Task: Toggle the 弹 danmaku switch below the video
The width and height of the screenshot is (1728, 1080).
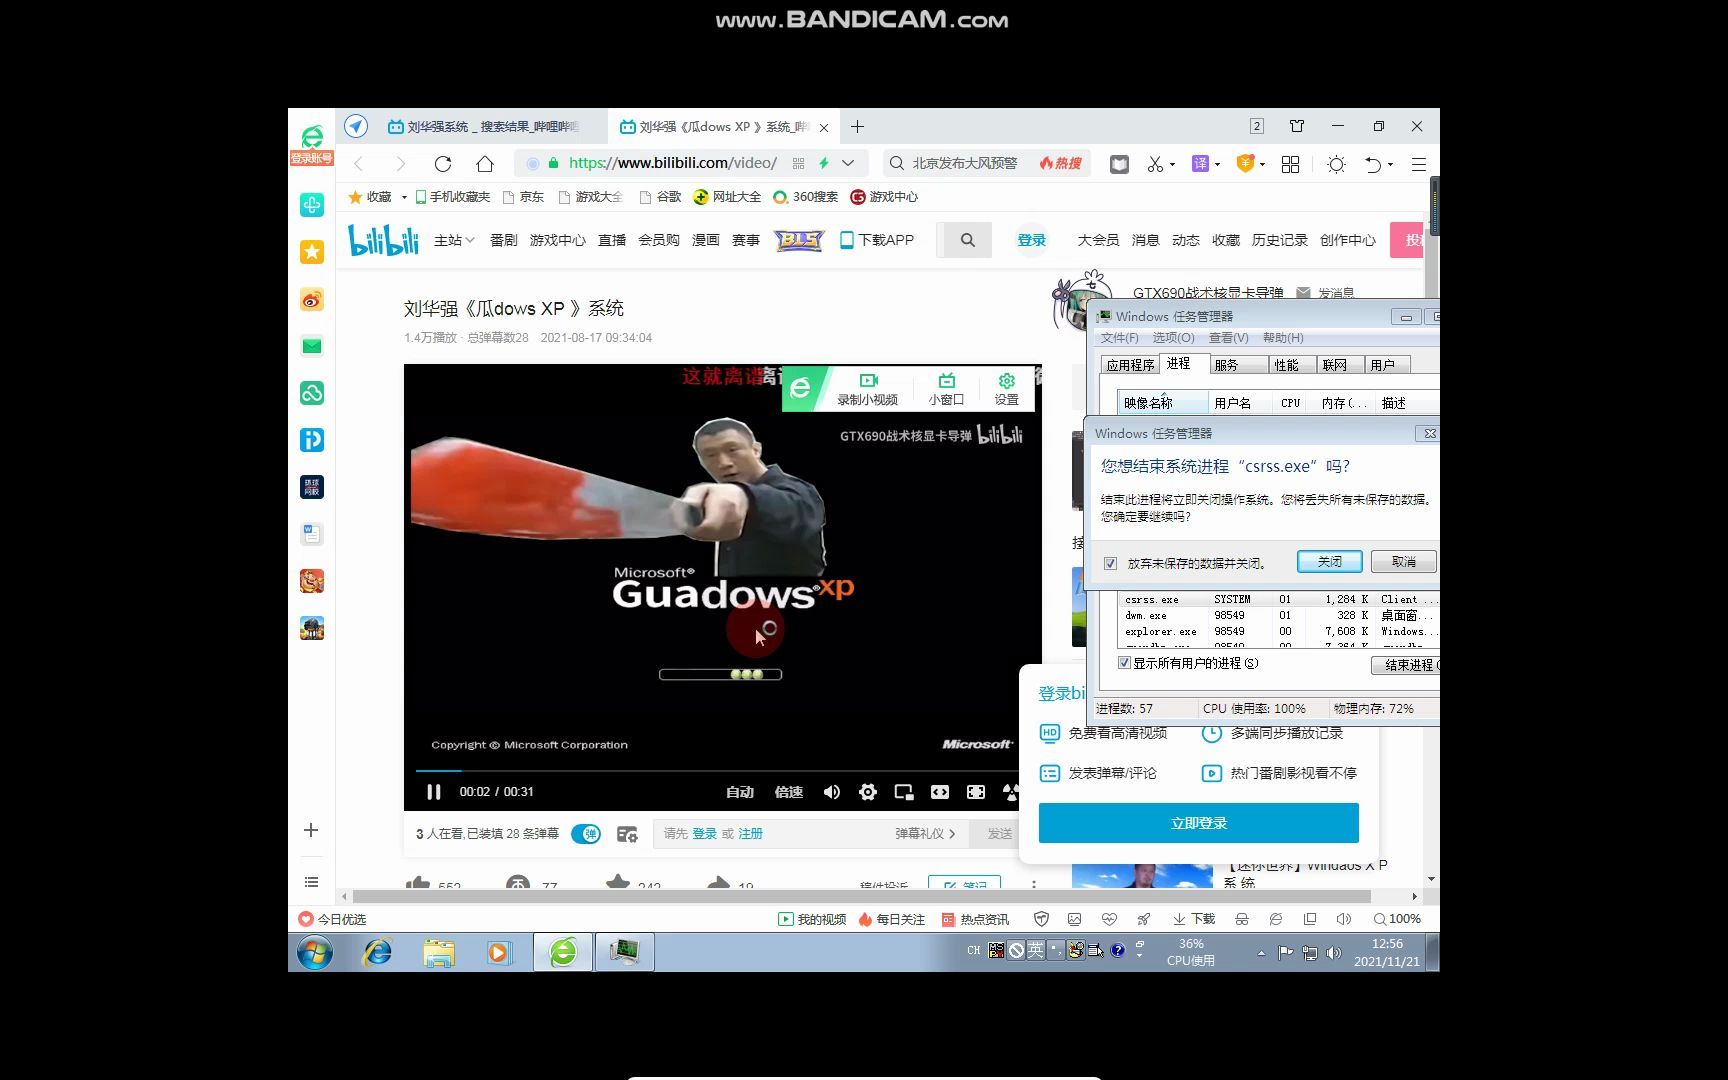Action: 585,833
